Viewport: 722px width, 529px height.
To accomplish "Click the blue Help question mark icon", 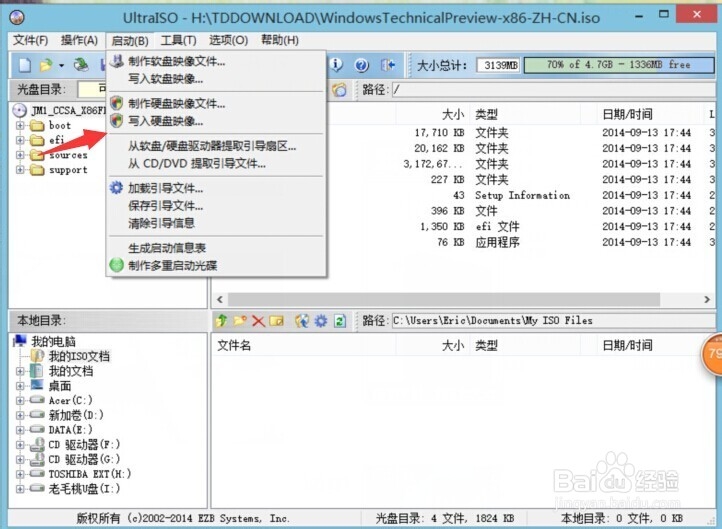I will click(362, 65).
